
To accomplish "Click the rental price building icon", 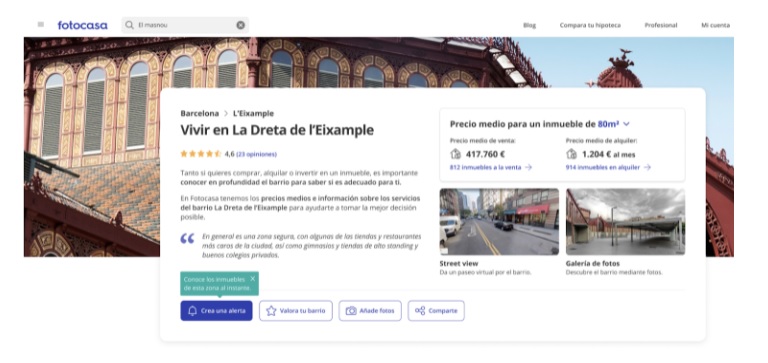I will (x=571, y=154).
